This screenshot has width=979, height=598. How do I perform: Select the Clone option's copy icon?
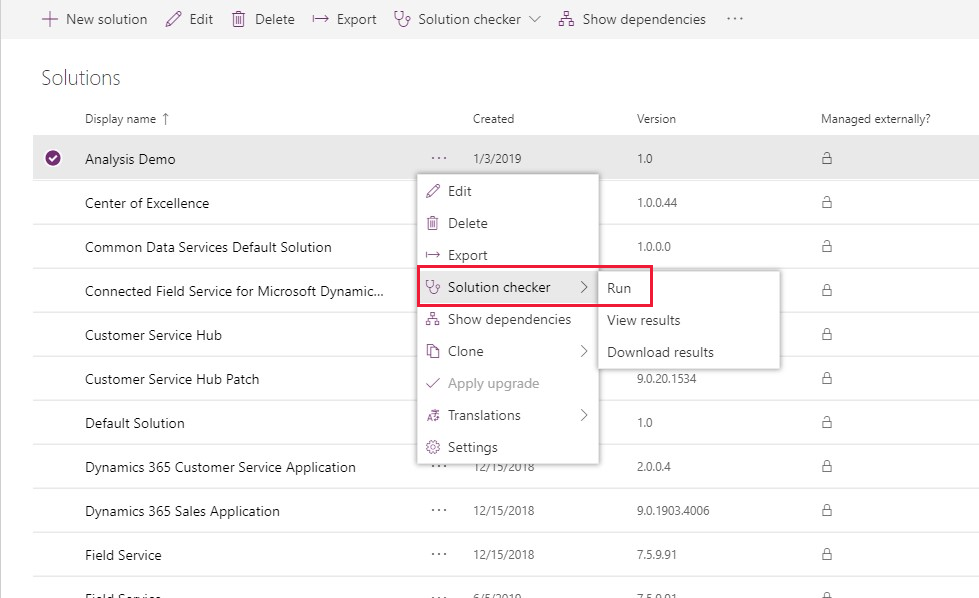[x=435, y=351]
